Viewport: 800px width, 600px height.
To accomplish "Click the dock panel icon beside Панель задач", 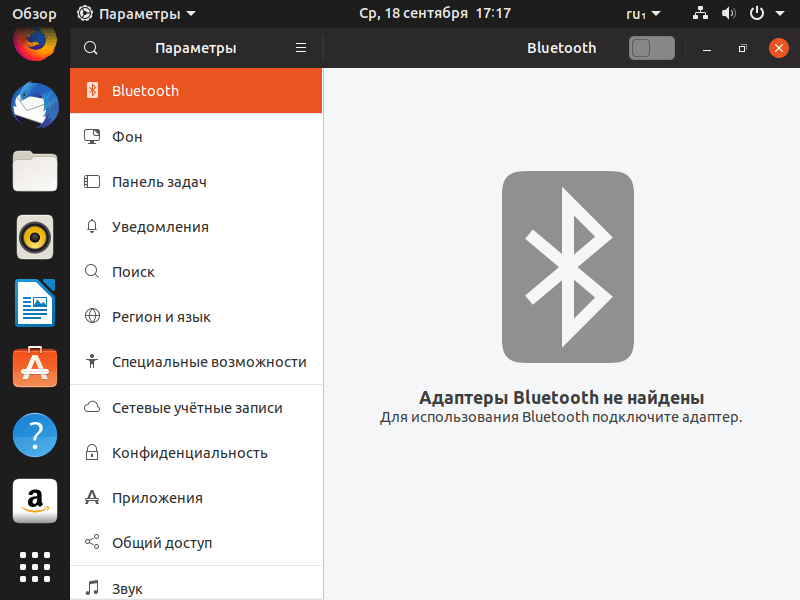I will point(92,182).
